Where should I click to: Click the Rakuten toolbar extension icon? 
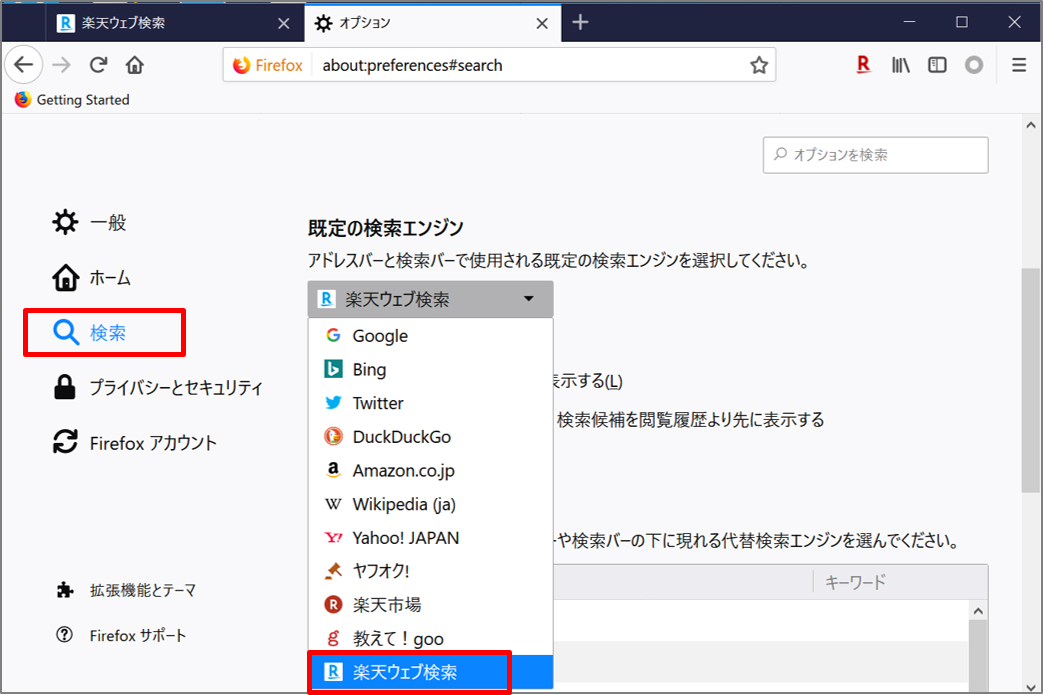point(864,65)
